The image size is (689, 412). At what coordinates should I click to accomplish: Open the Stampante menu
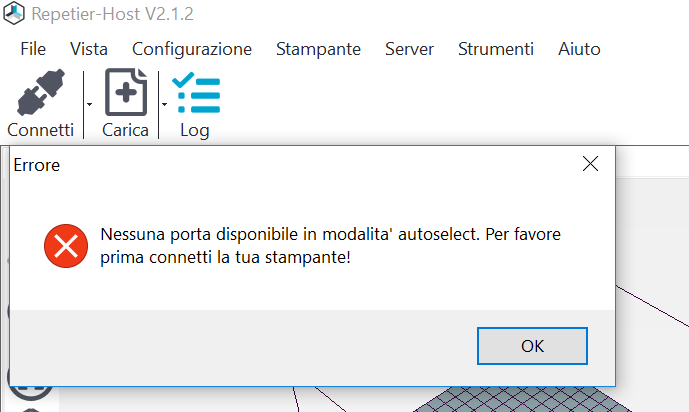point(318,49)
